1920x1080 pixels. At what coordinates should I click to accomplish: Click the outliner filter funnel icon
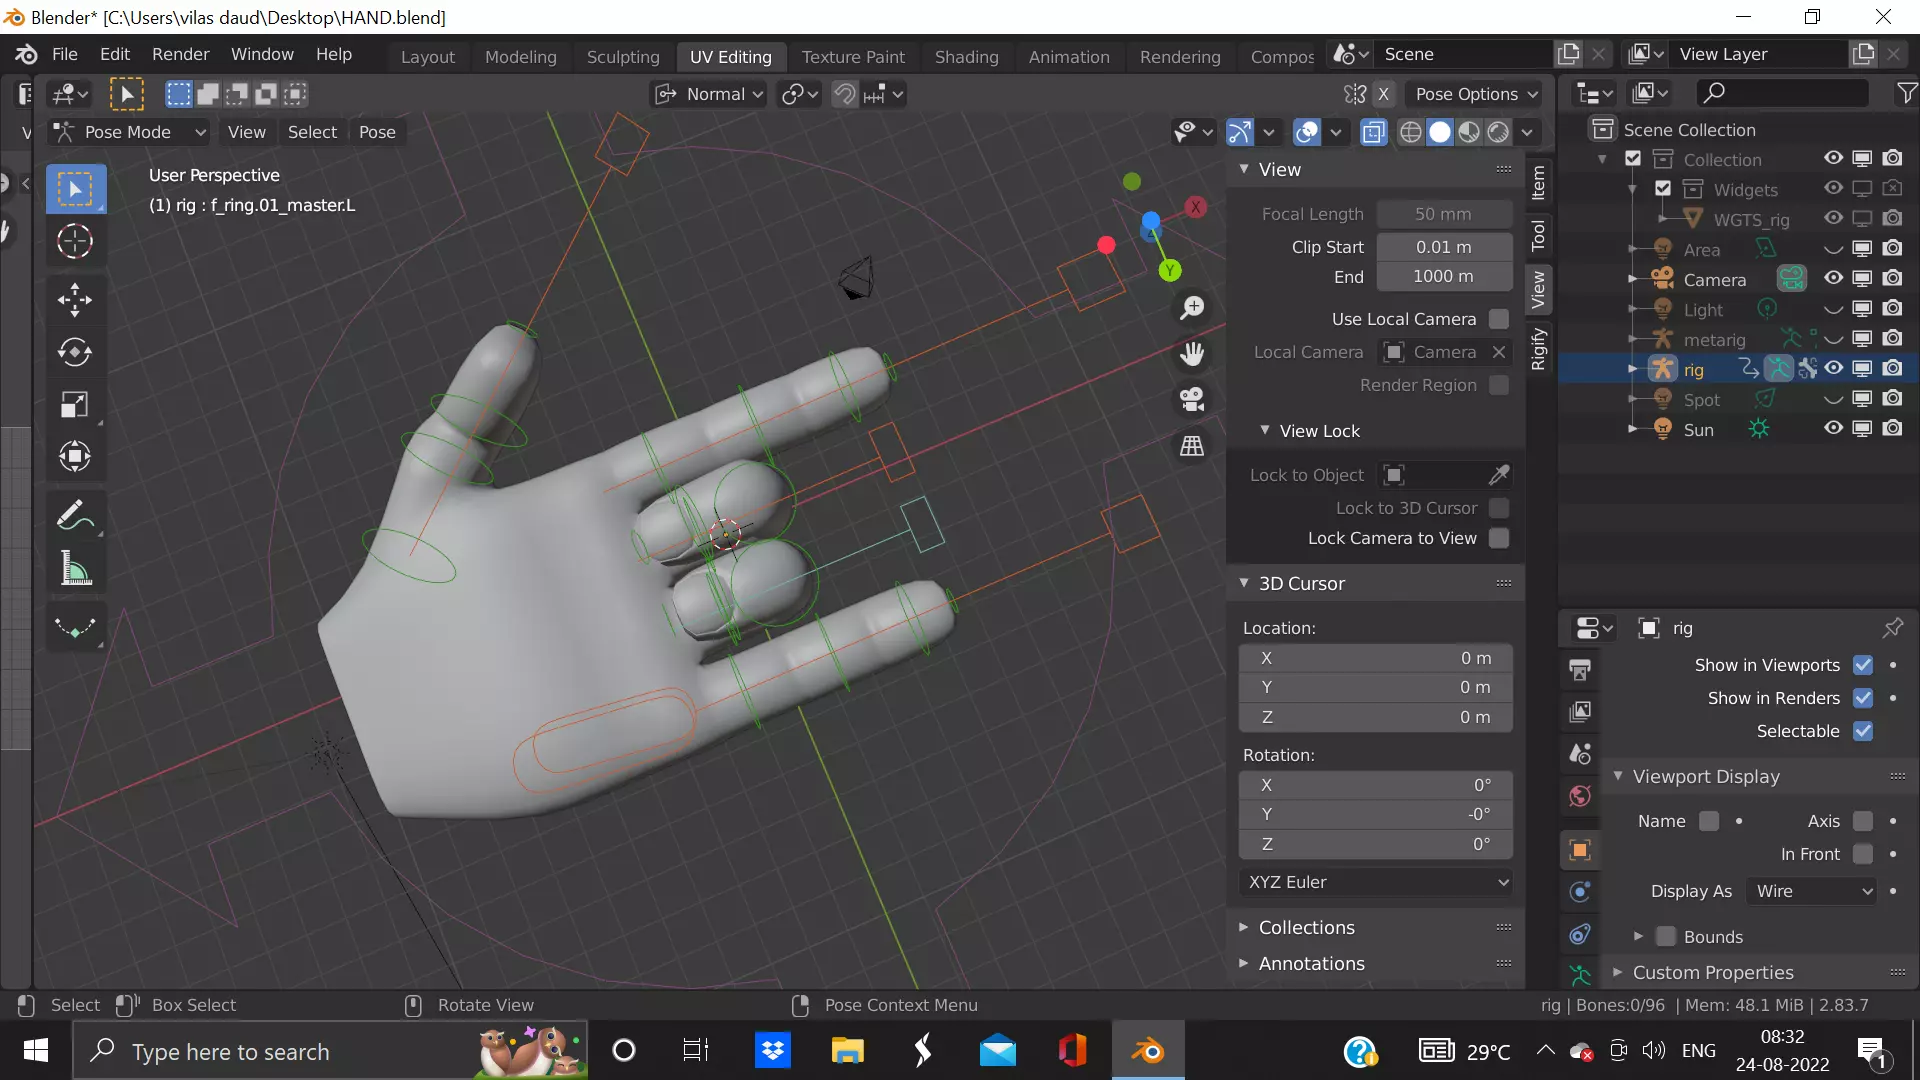(1906, 93)
